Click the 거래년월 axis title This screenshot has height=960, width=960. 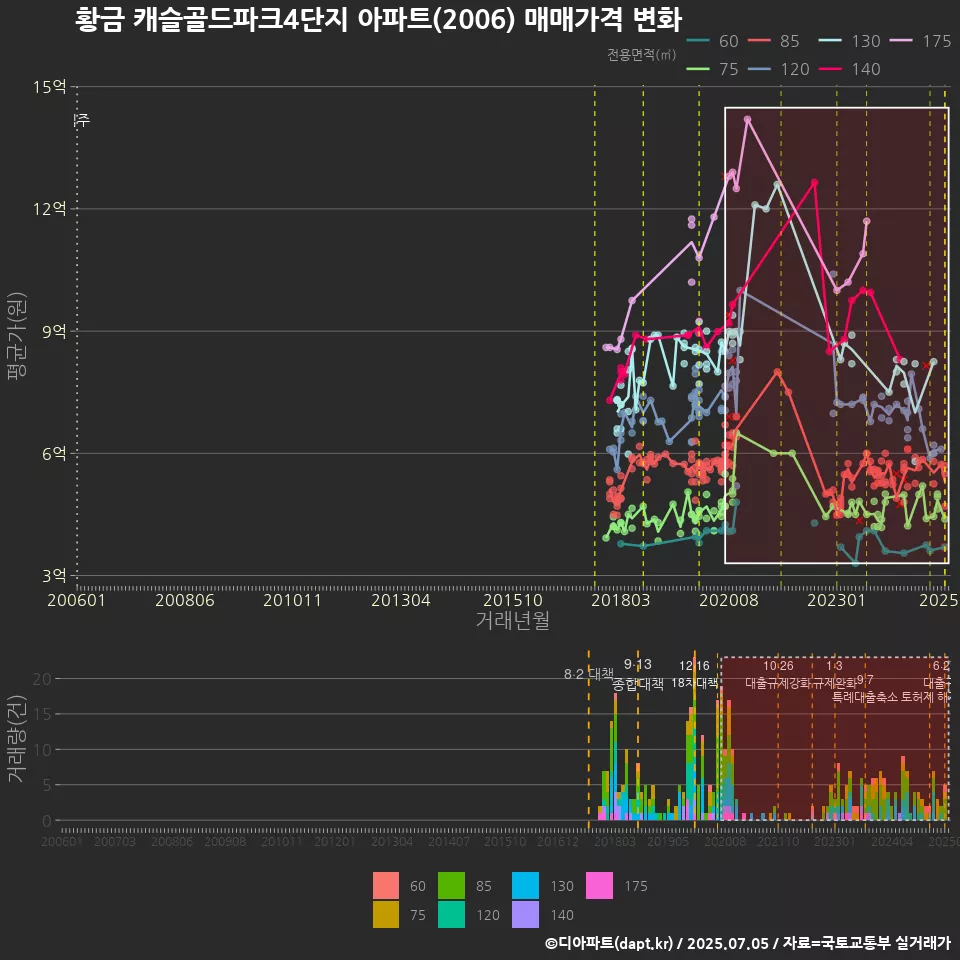(513, 620)
